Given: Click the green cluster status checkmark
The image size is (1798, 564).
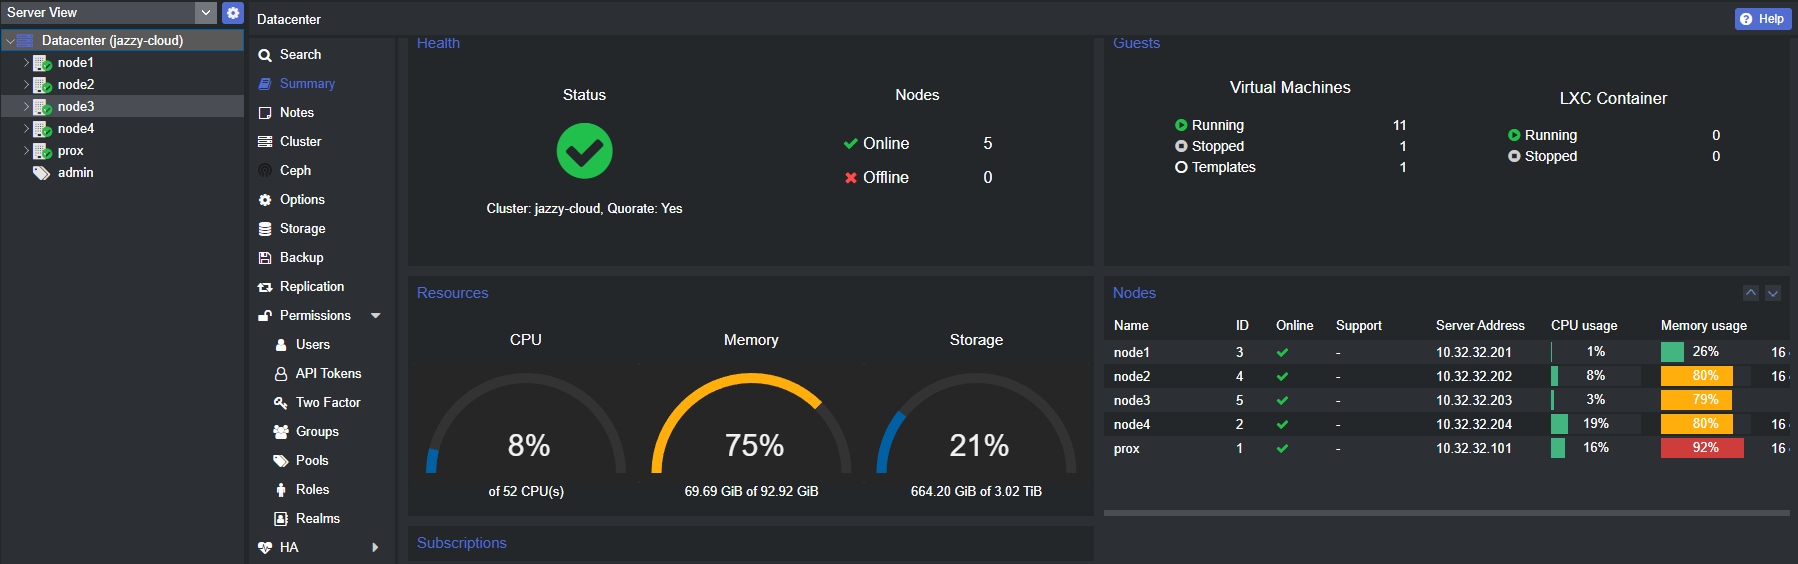Looking at the screenshot, I should [584, 151].
